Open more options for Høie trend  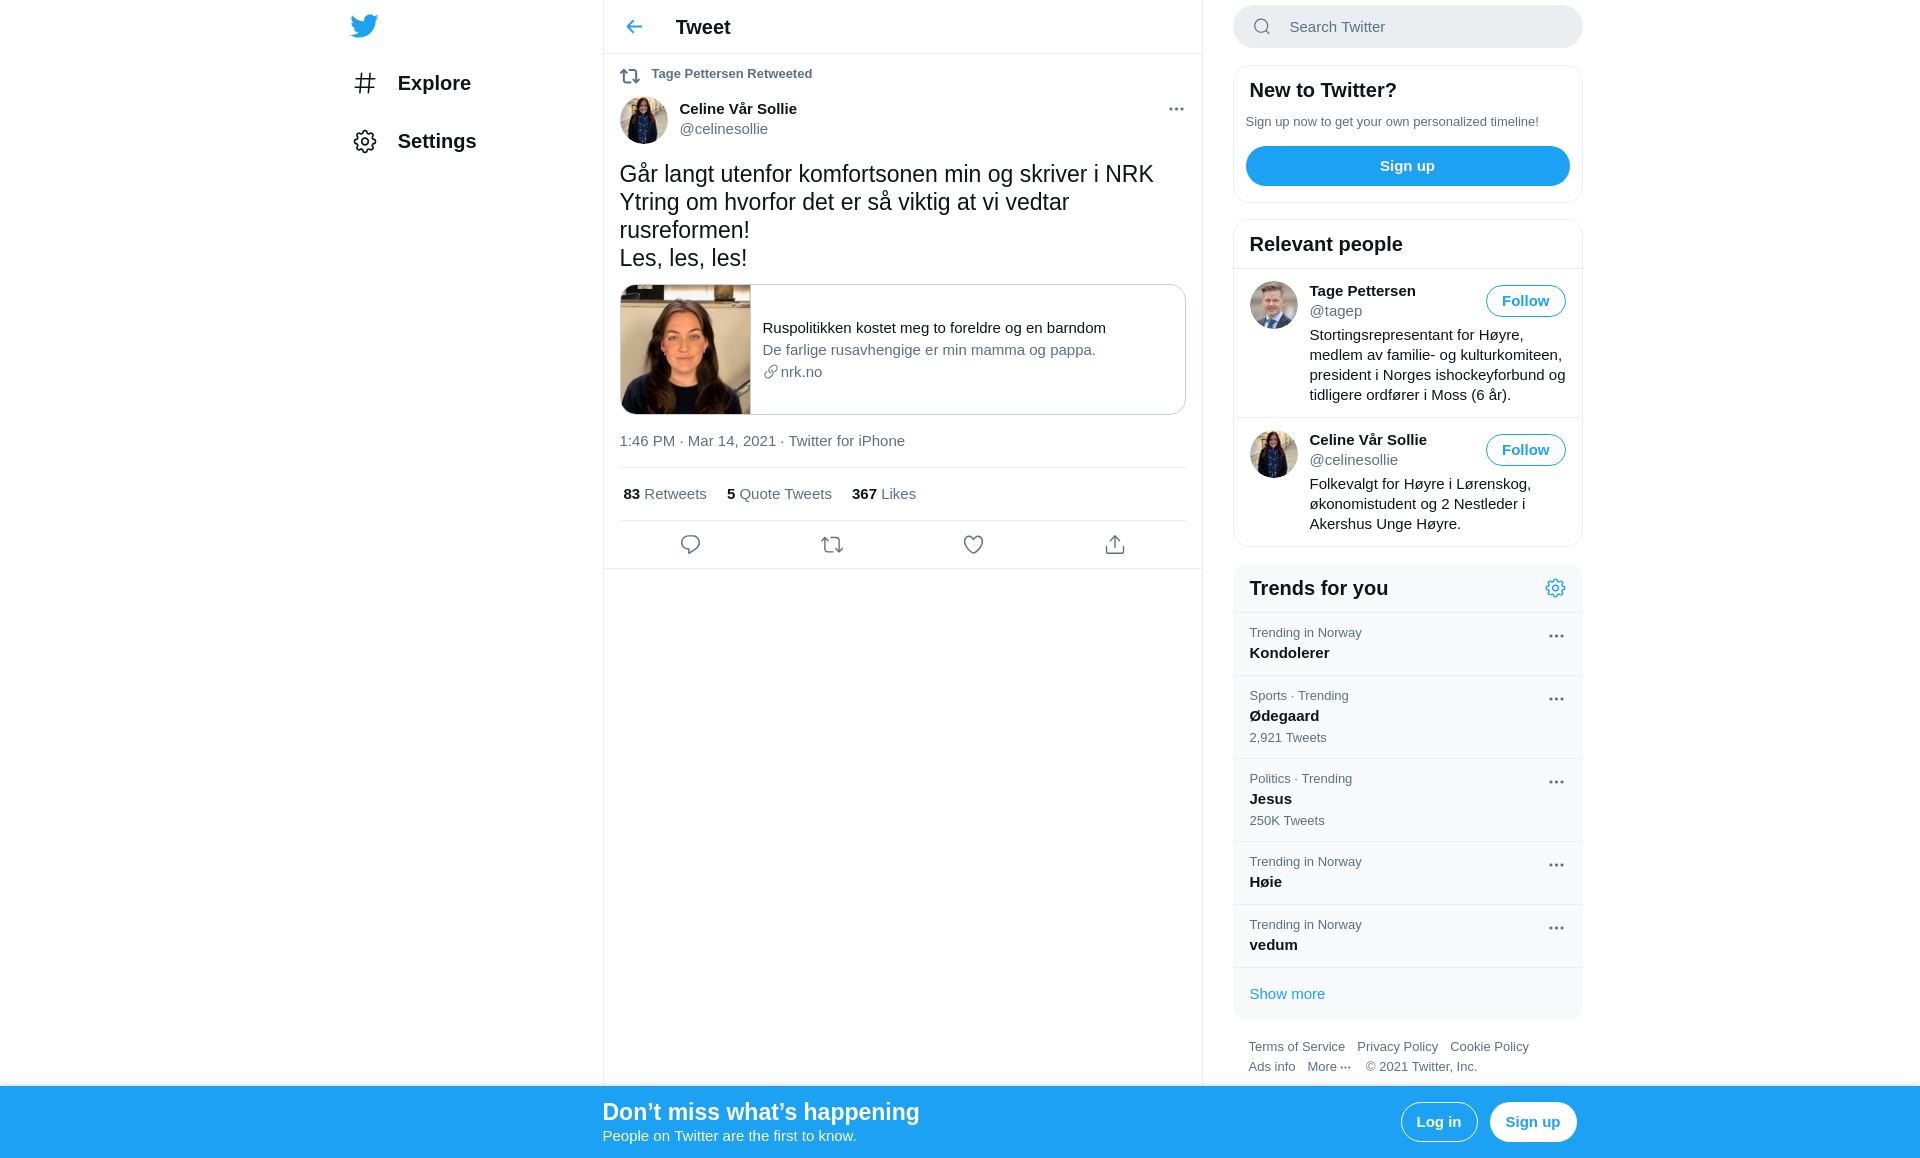point(1556,865)
